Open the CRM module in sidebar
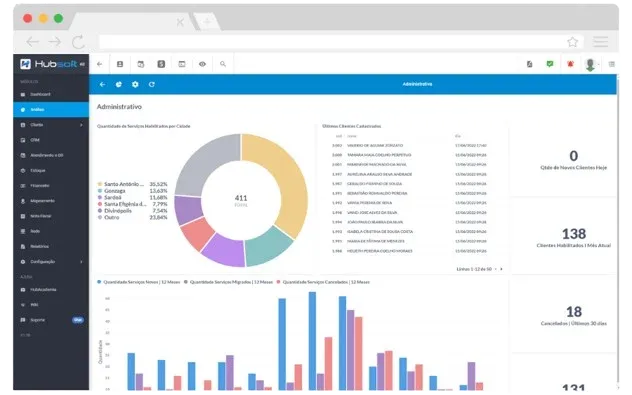Screen dimensions: 632x395 point(35,140)
